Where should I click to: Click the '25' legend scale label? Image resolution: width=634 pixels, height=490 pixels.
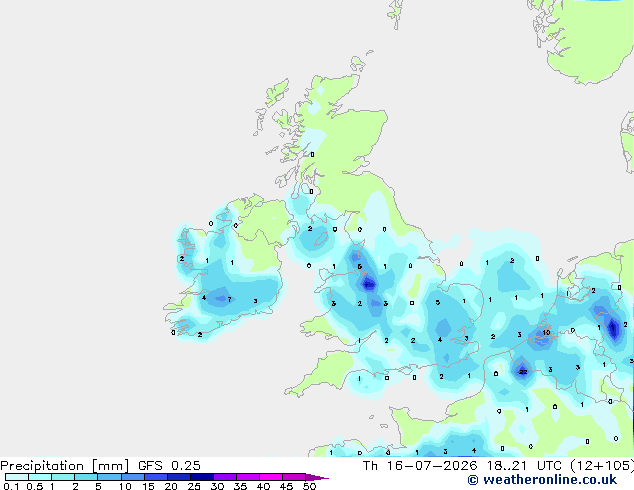click(x=194, y=486)
